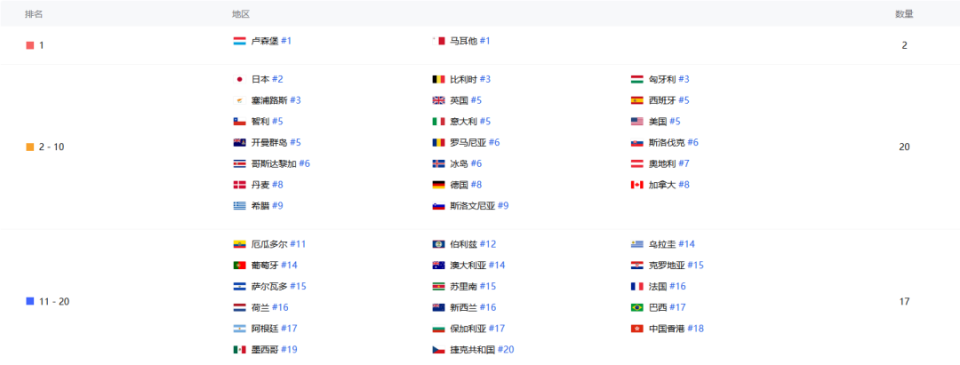Click the Luxembourg flag next to 卢森堡
Screen dimensions: 960x365
[x=239, y=41]
